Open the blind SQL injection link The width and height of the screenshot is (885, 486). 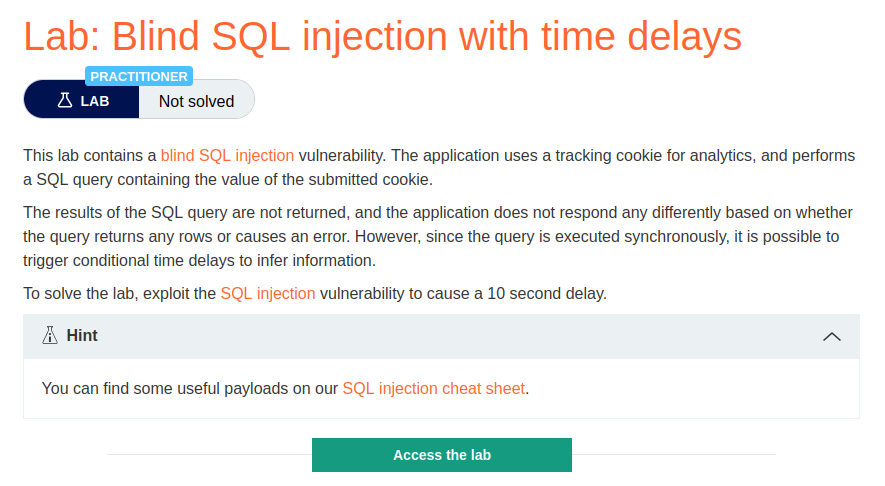pyautogui.click(x=227, y=155)
